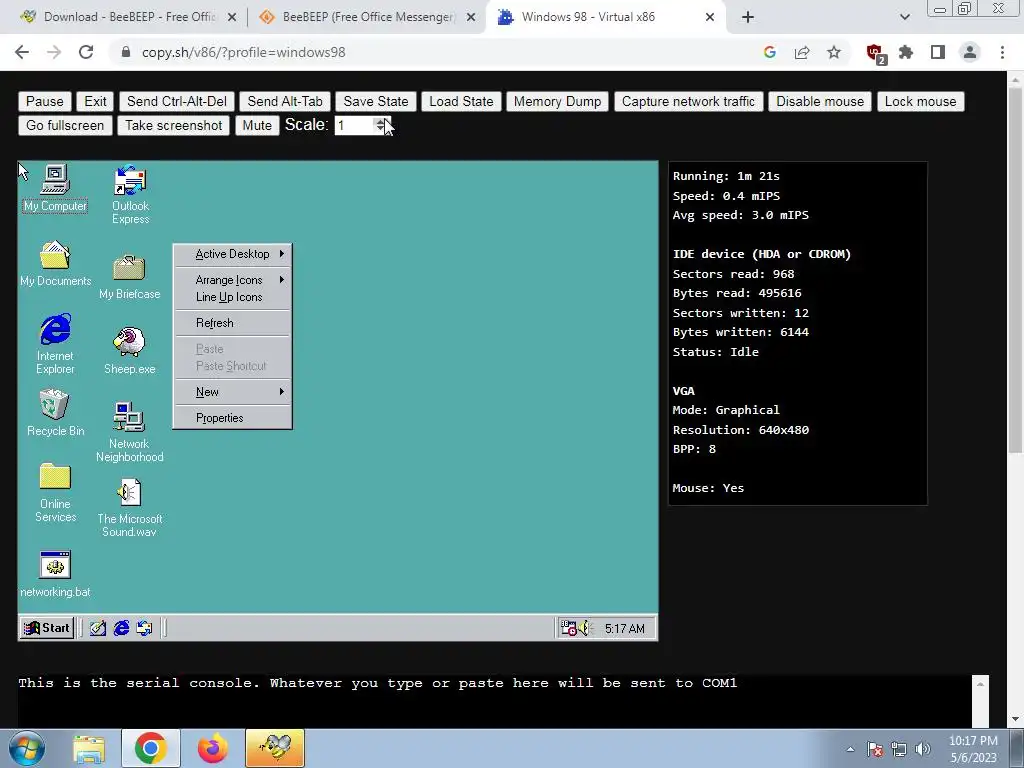Choose Line Up Icons from context menu
Viewport: 1024px width, 768px height.
(232, 297)
